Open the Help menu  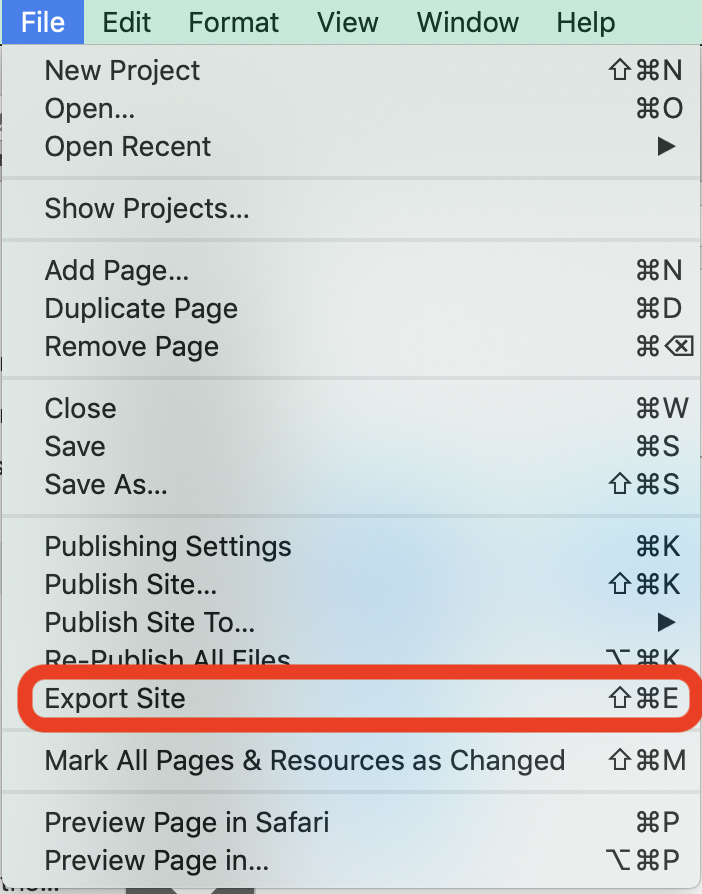[x=586, y=22]
